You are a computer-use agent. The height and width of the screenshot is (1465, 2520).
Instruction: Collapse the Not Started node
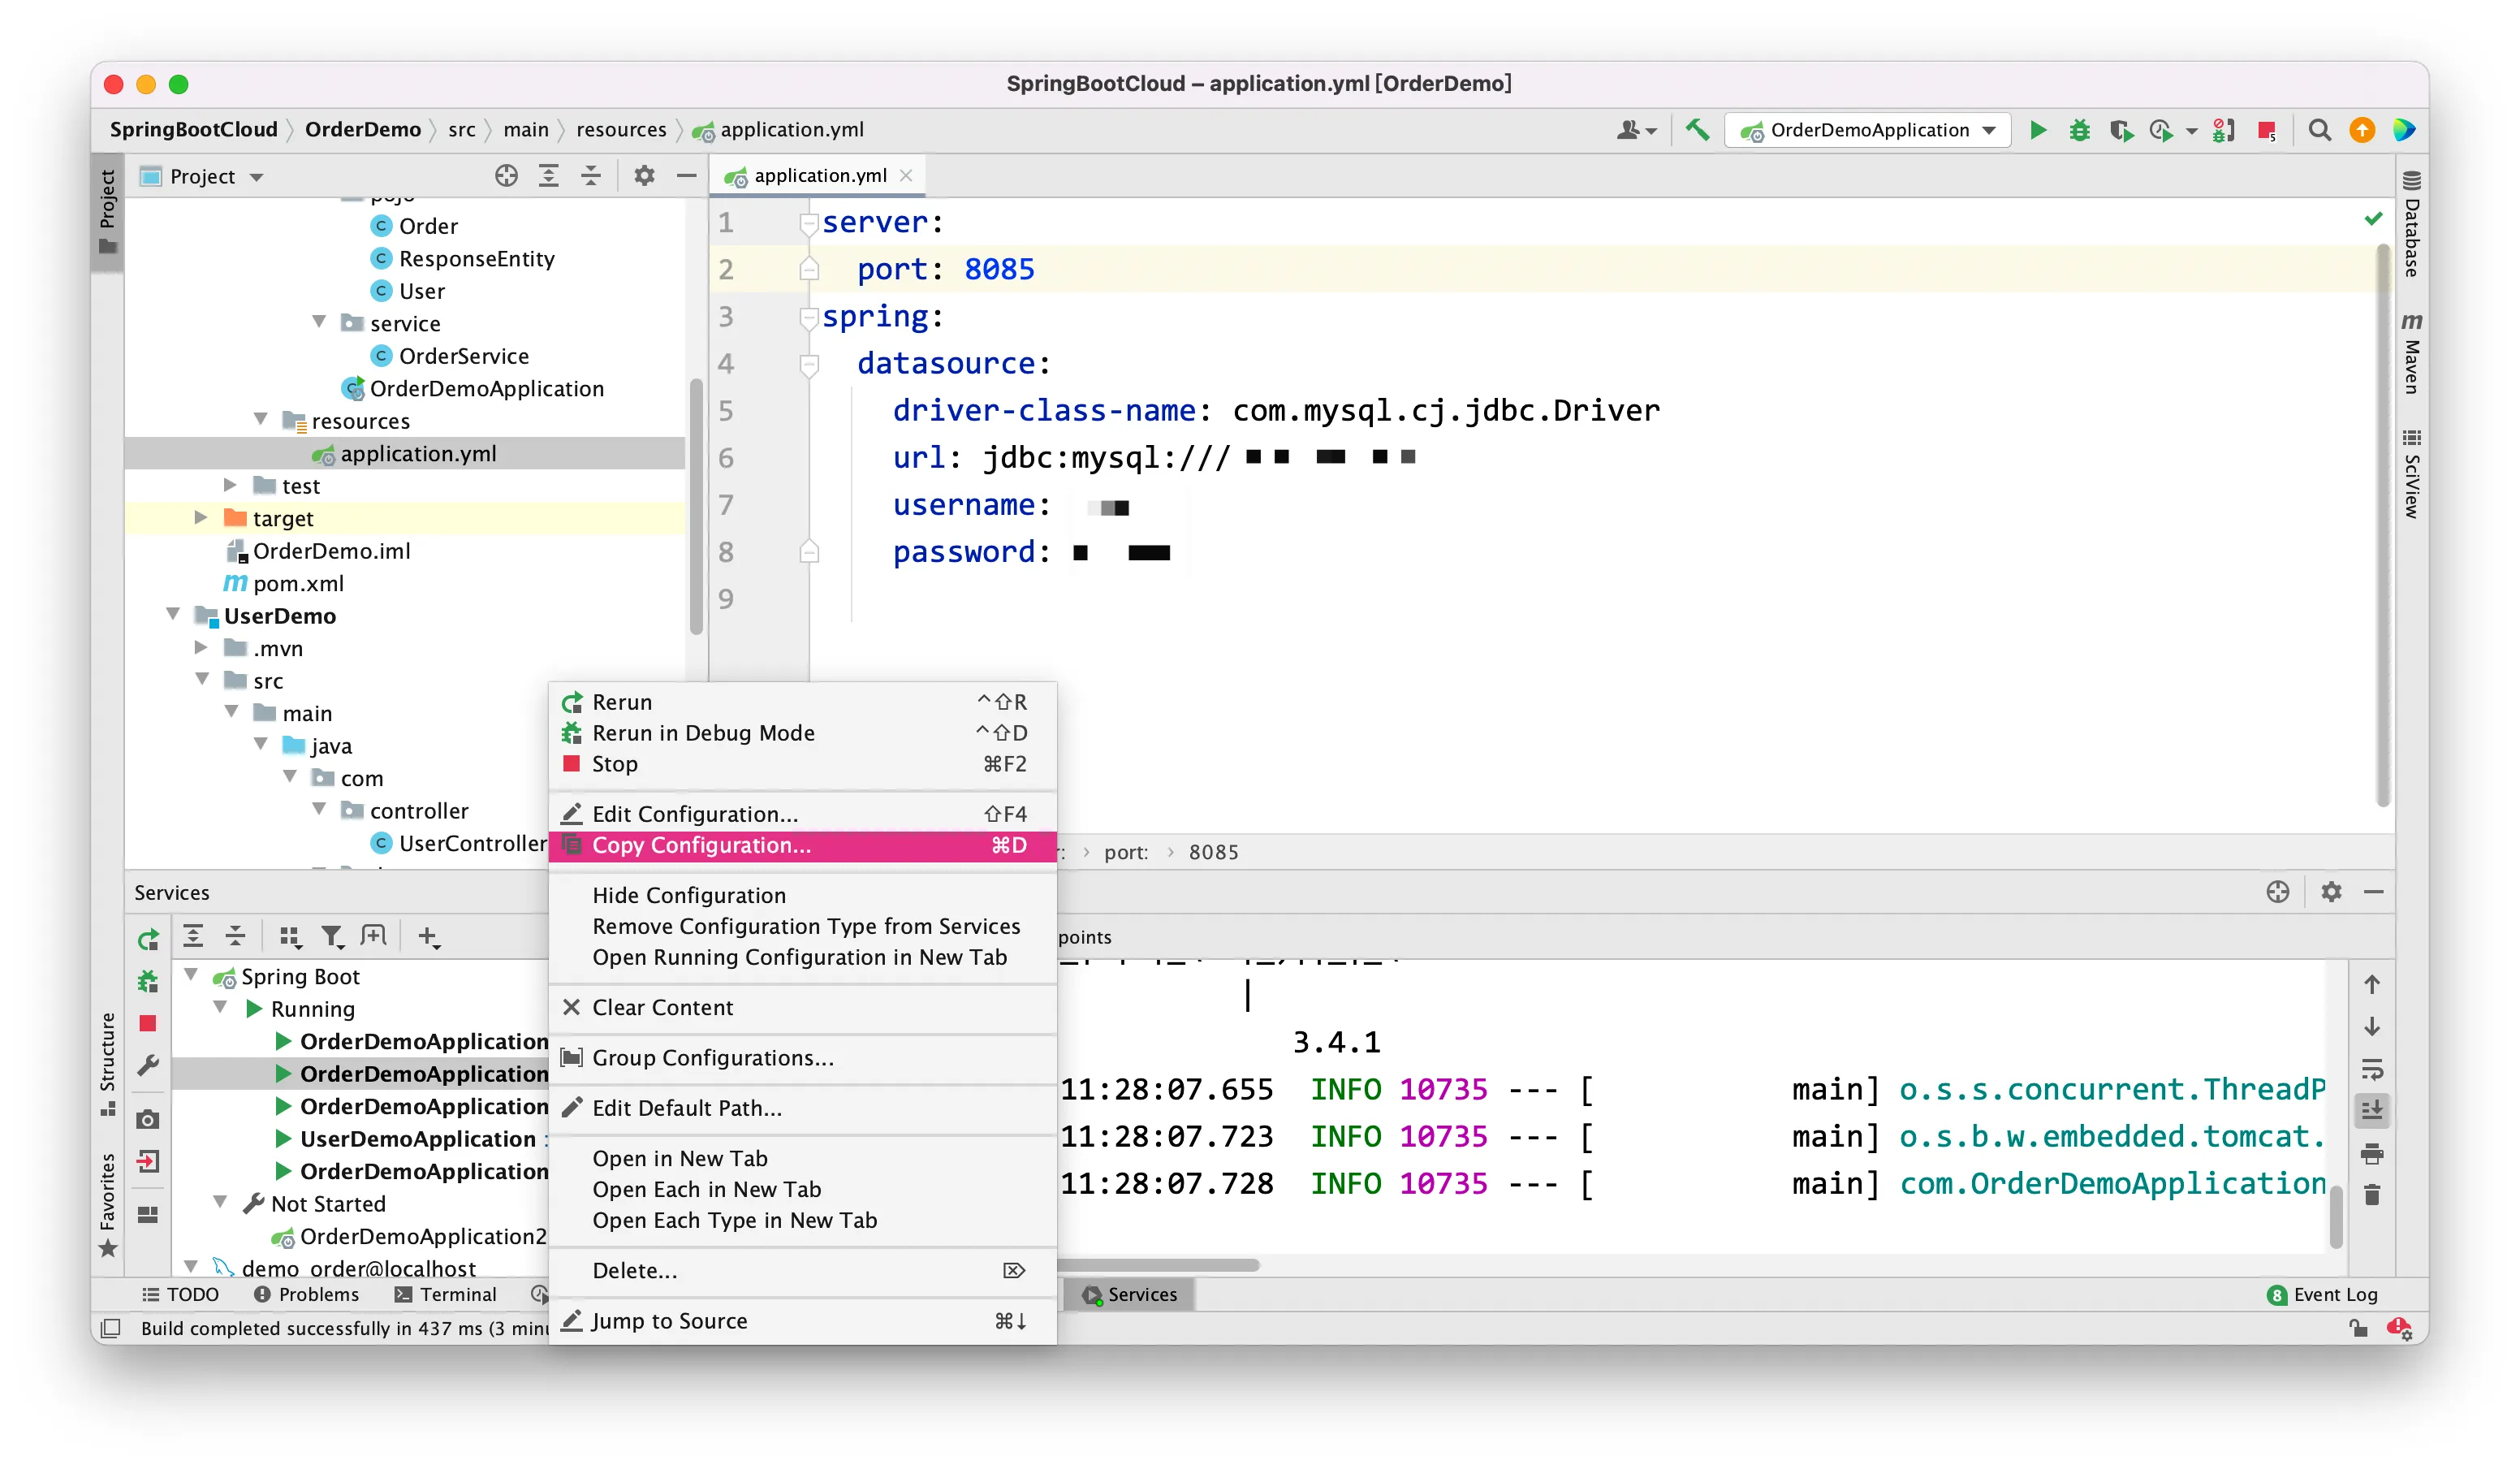[x=219, y=1203]
